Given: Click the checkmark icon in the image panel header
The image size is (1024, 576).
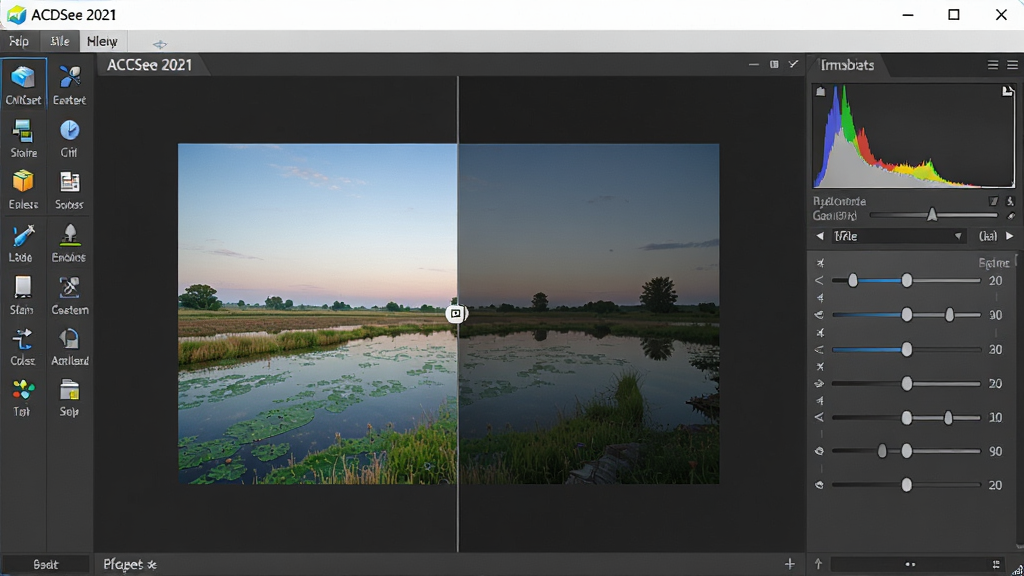Looking at the screenshot, I should (x=793, y=64).
